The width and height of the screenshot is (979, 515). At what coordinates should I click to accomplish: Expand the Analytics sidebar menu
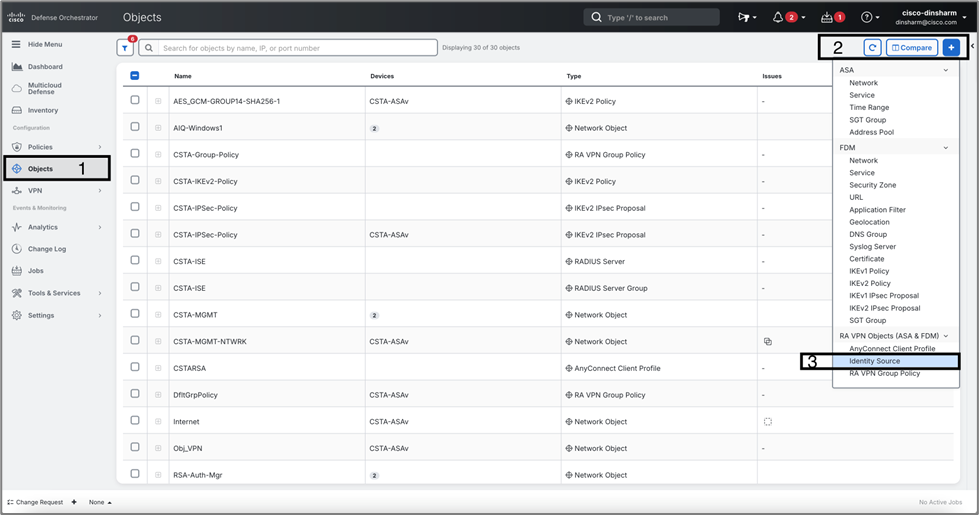click(100, 228)
